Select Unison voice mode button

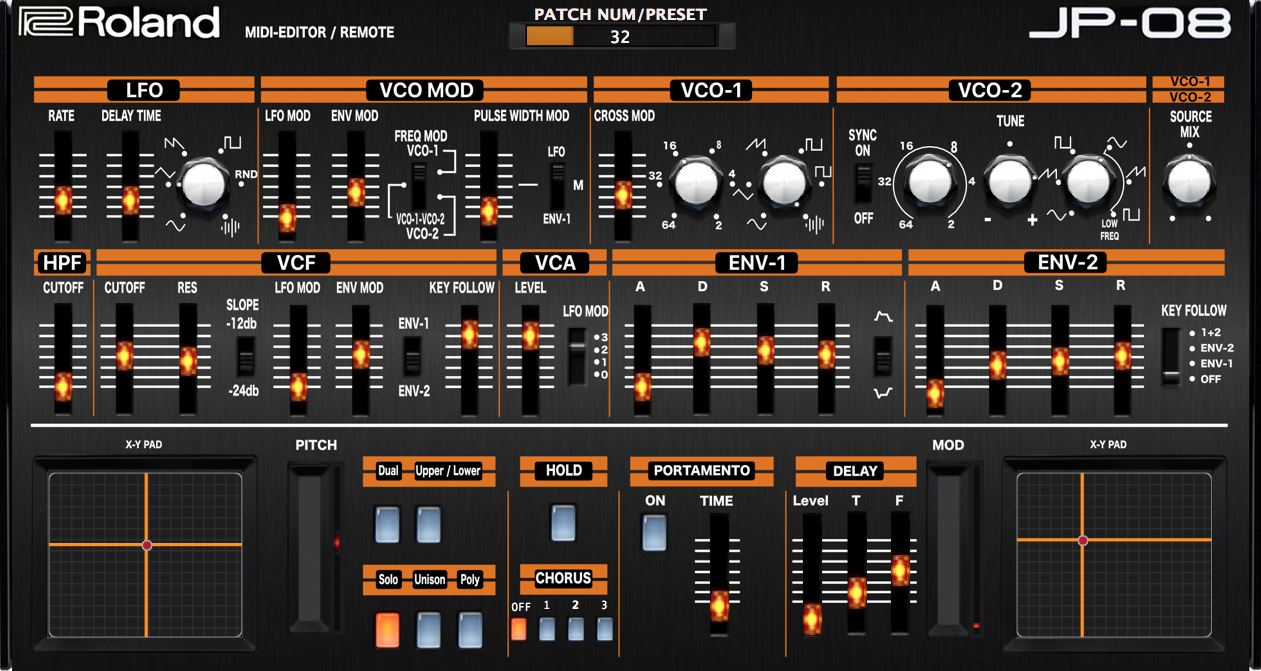429,630
